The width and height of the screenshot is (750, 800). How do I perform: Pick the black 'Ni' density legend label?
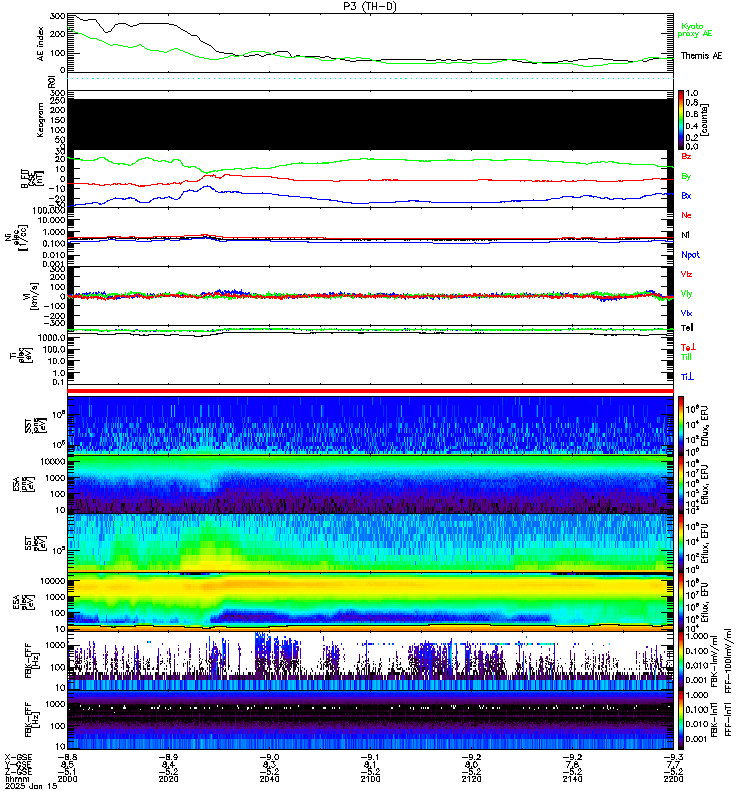point(685,235)
